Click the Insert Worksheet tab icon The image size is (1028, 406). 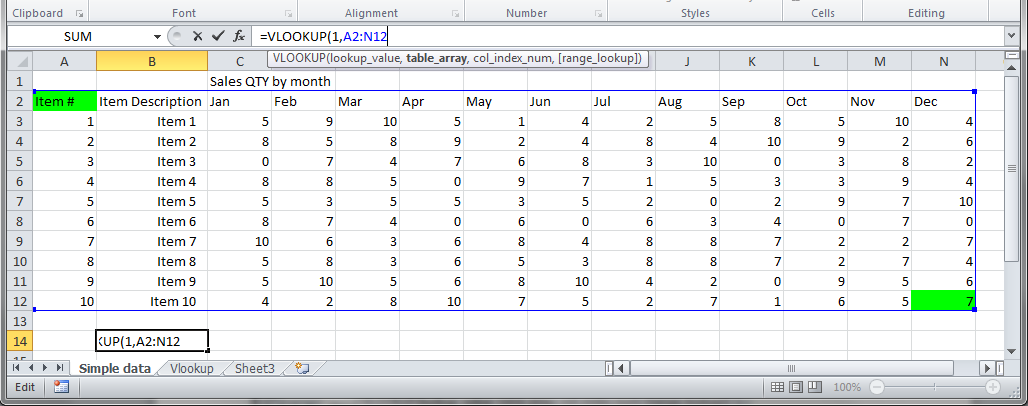(x=302, y=368)
